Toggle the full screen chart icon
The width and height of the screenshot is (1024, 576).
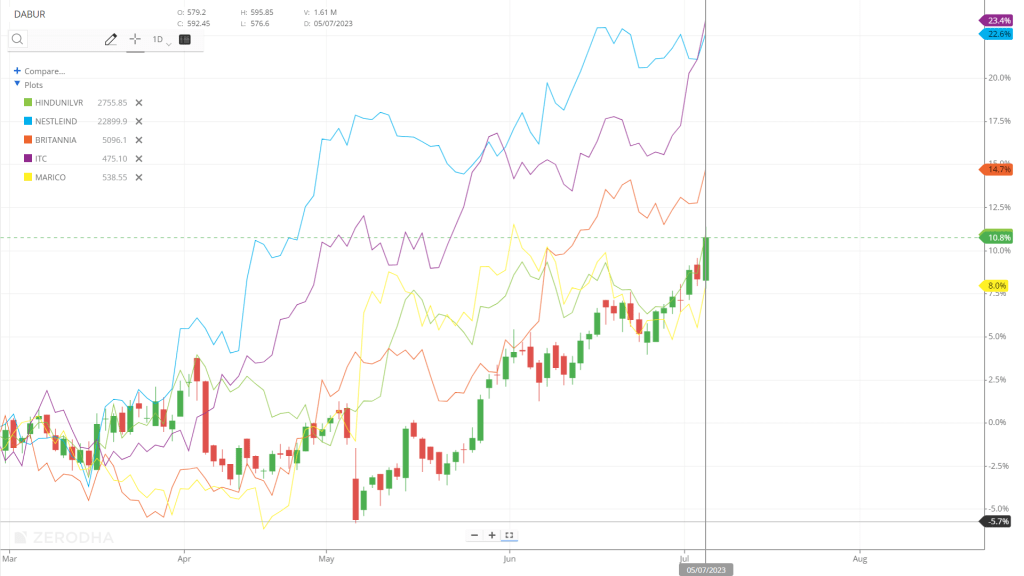pyautogui.click(x=509, y=535)
